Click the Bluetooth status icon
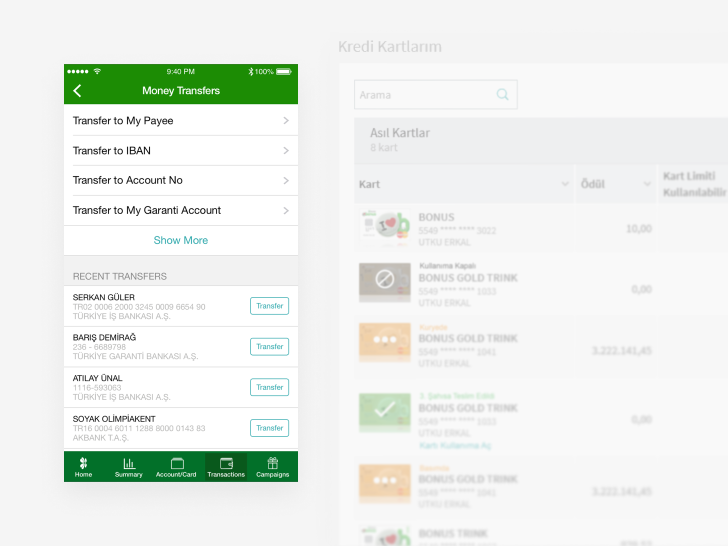Image resolution: width=728 pixels, height=546 pixels. coord(251,72)
